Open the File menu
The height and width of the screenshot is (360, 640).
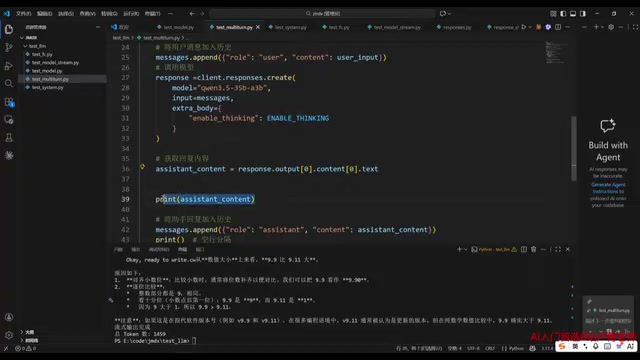23,13
